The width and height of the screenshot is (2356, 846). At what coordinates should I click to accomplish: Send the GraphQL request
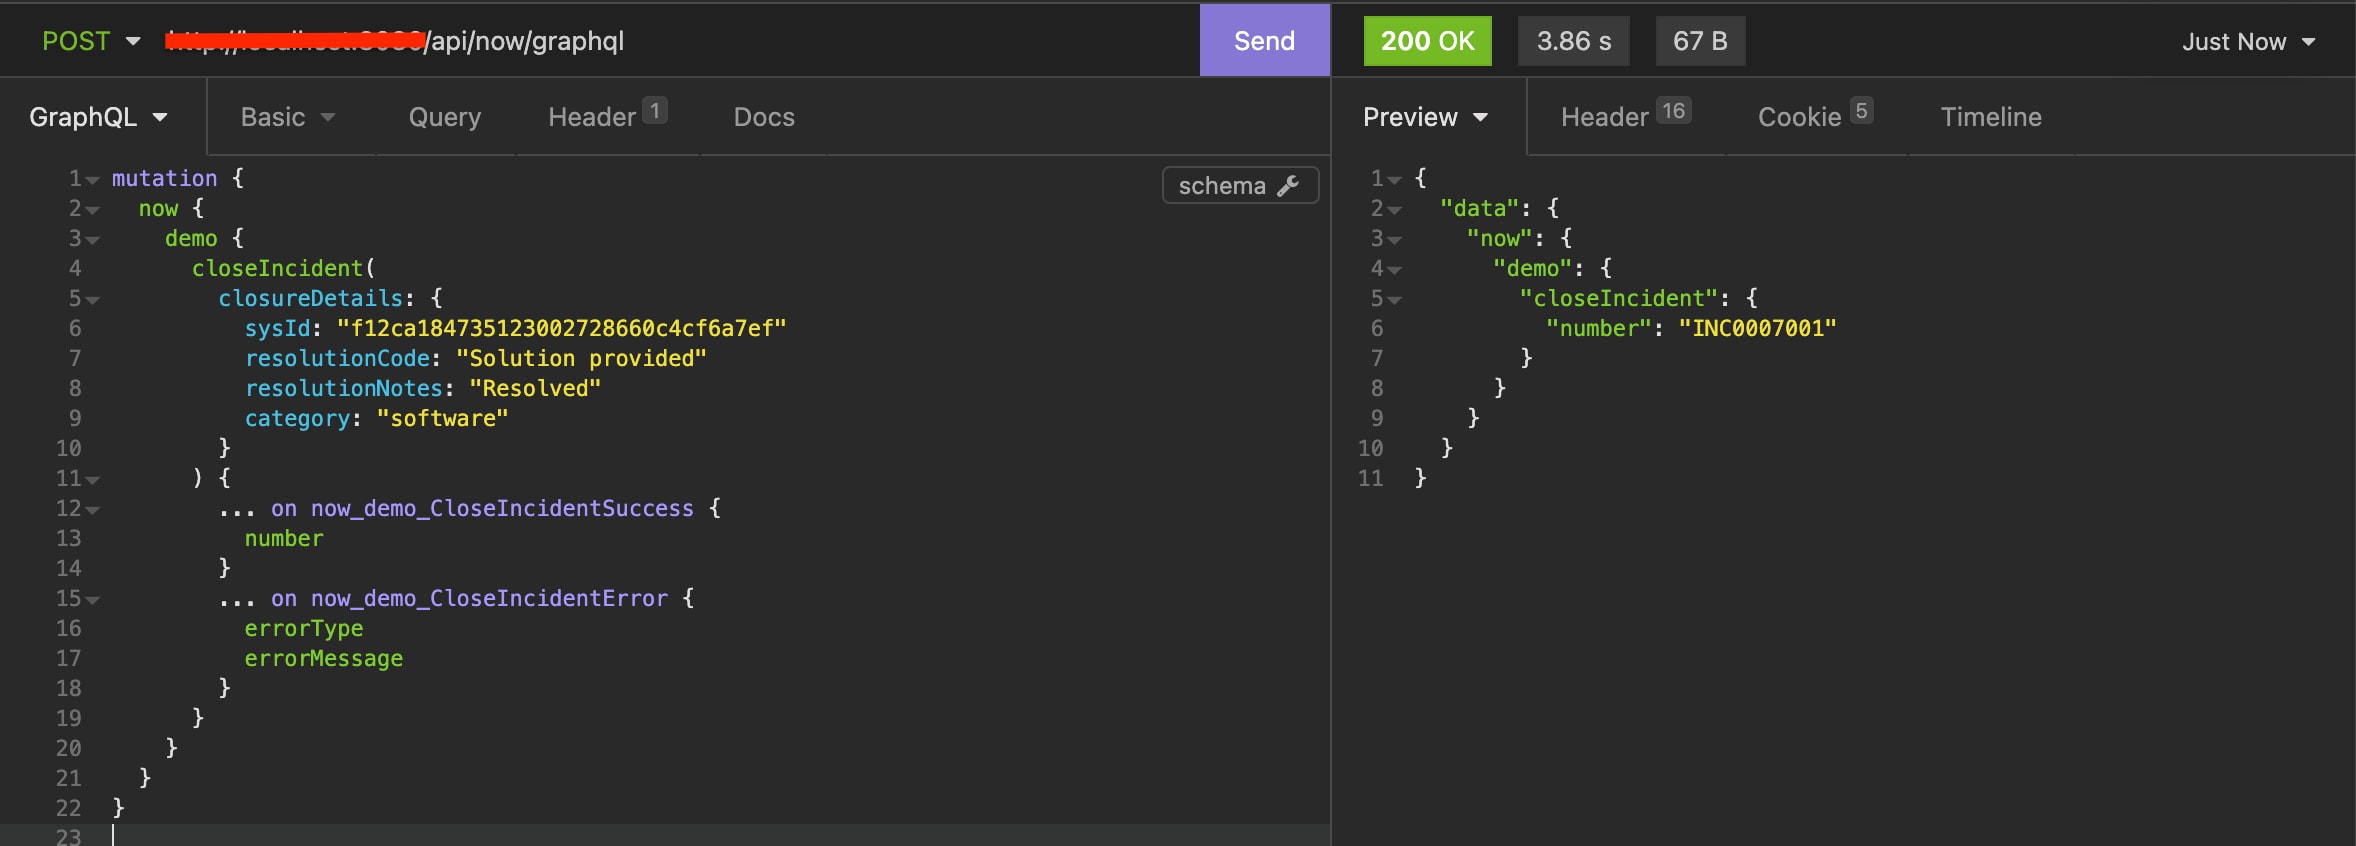click(1264, 41)
